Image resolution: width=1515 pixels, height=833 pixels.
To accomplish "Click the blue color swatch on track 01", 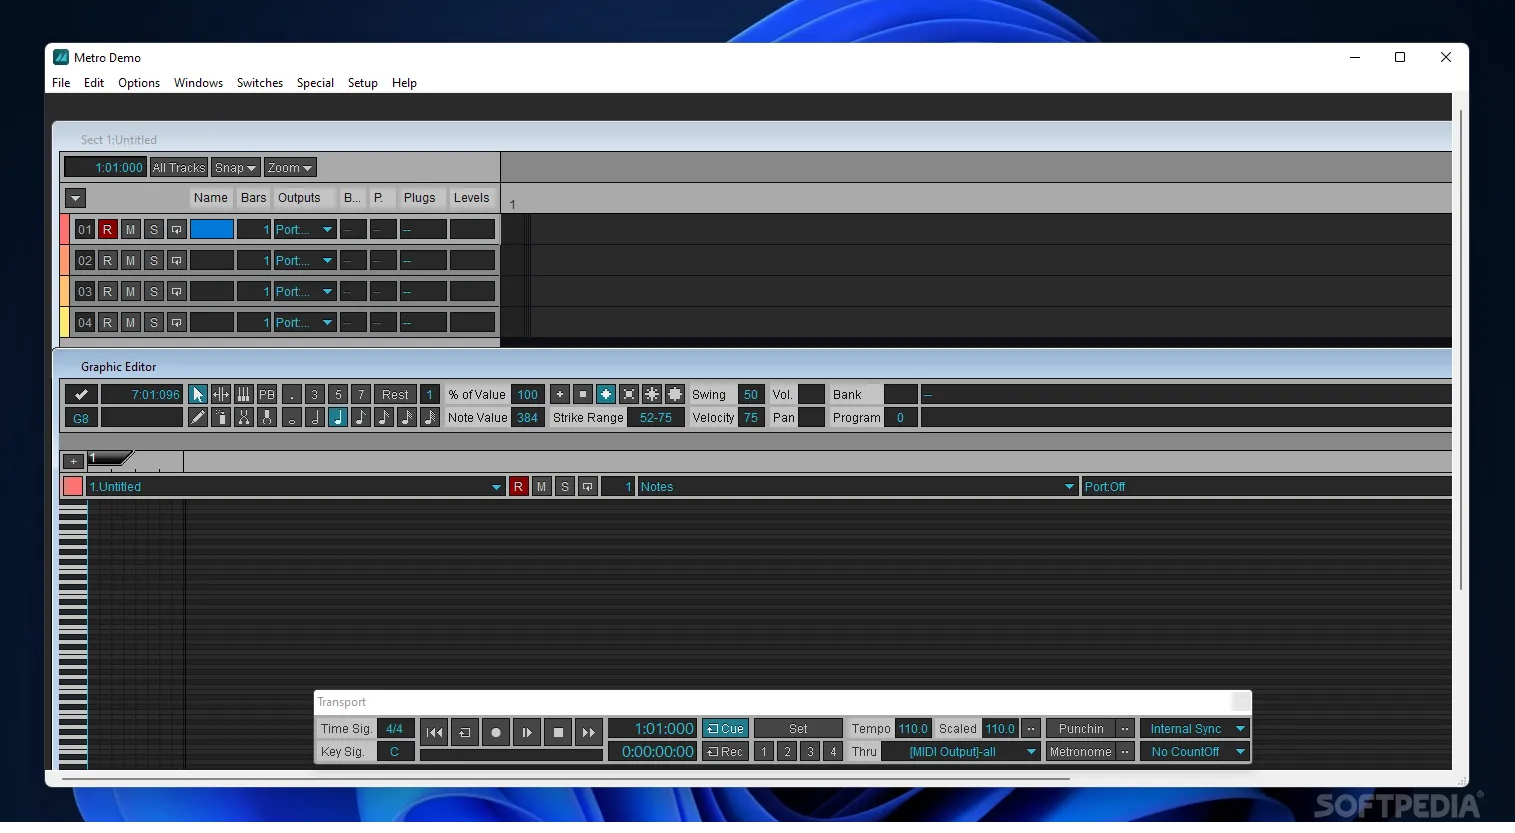I will (211, 229).
